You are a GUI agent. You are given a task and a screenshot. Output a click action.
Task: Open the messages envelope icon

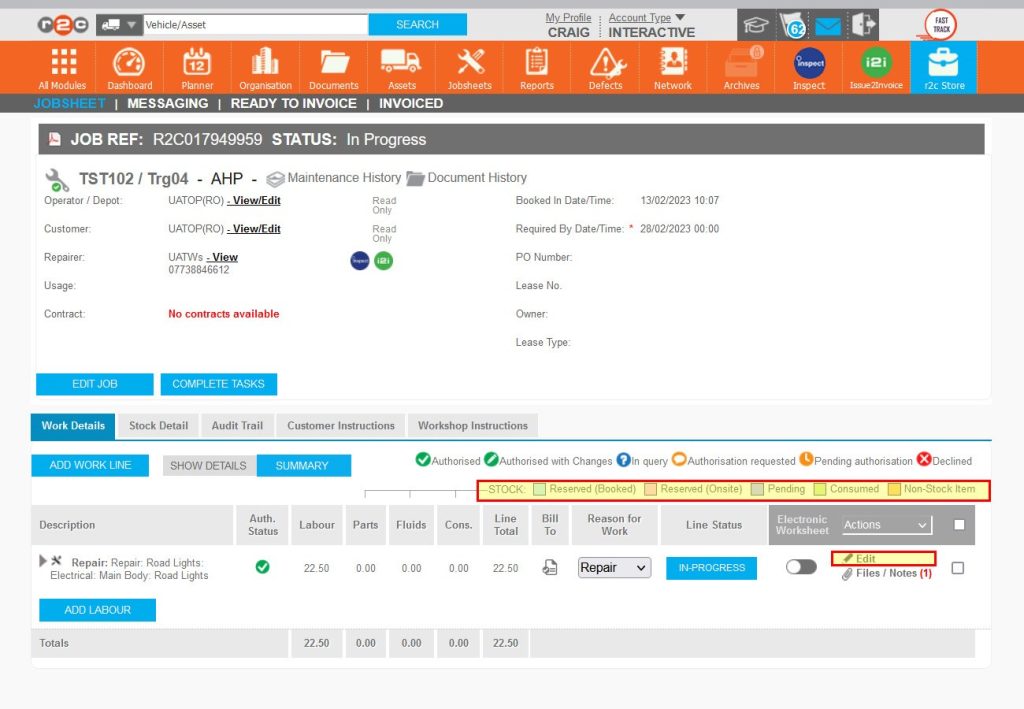point(827,26)
